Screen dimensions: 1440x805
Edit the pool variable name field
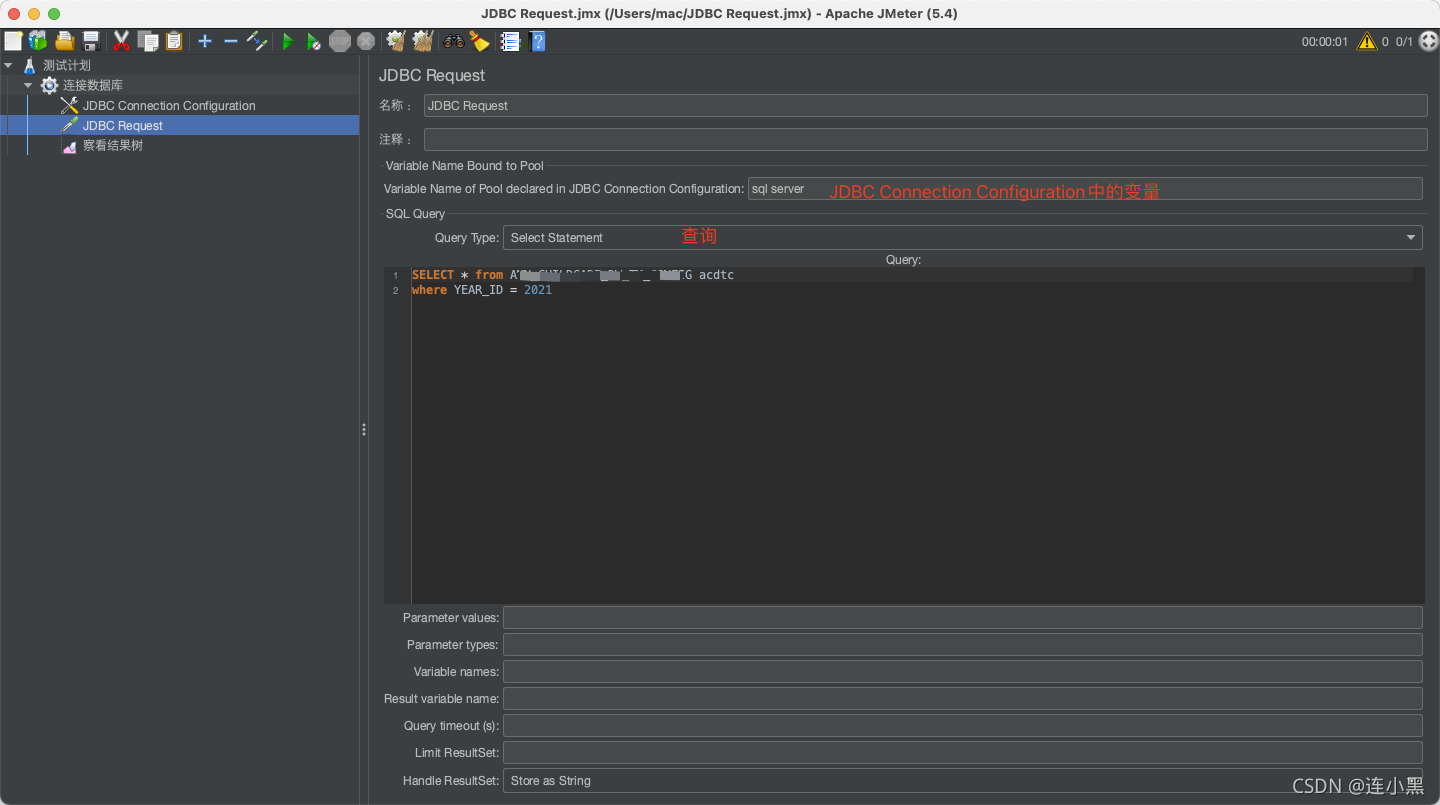point(1085,188)
